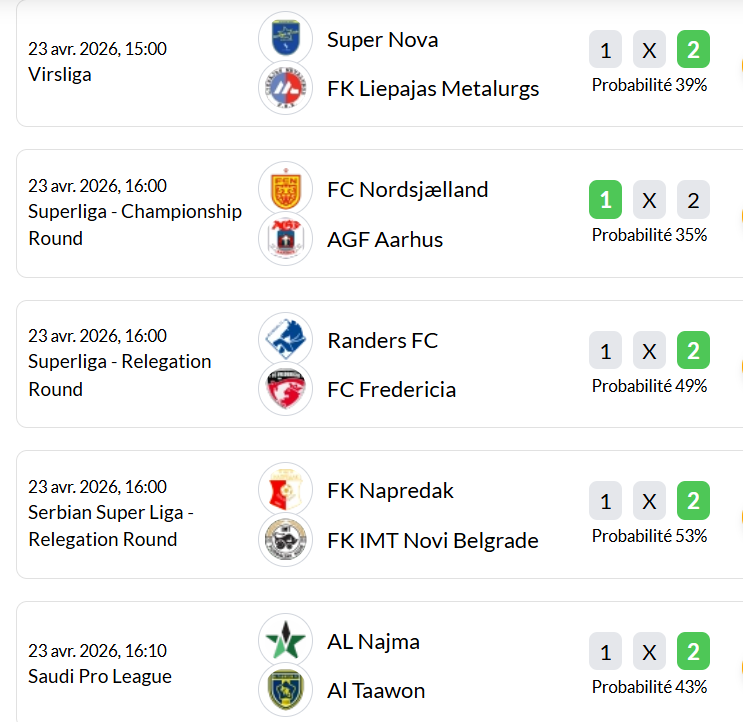The width and height of the screenshot is (743, 722).
Task: Select draw X for Nordsjælland vs Aarhus
Action: [649, 200]
